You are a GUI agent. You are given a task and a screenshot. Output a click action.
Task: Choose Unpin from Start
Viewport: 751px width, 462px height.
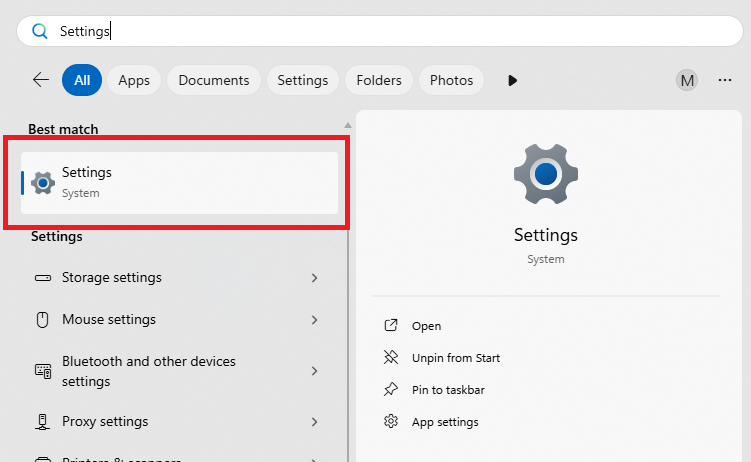[455, 358]
